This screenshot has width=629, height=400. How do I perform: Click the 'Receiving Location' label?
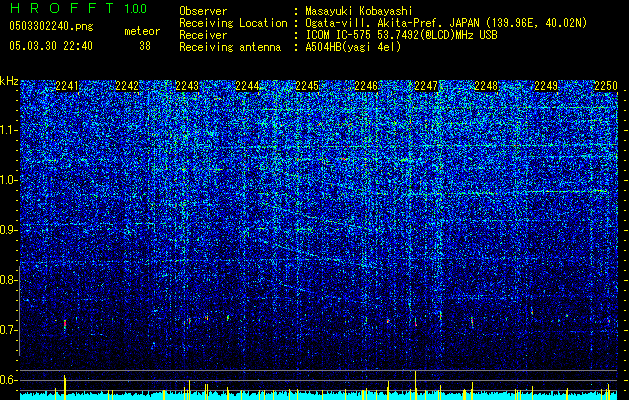point(233,23)
